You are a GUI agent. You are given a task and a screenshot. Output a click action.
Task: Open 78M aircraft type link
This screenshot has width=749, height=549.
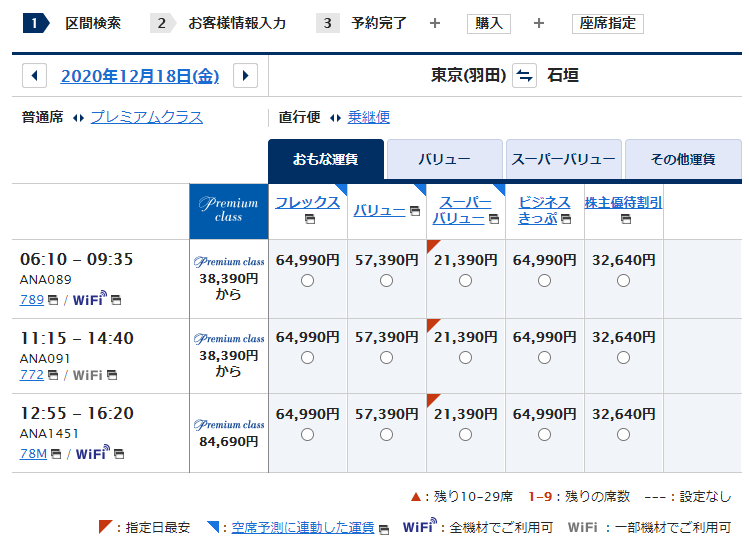[x=33, y=453]
